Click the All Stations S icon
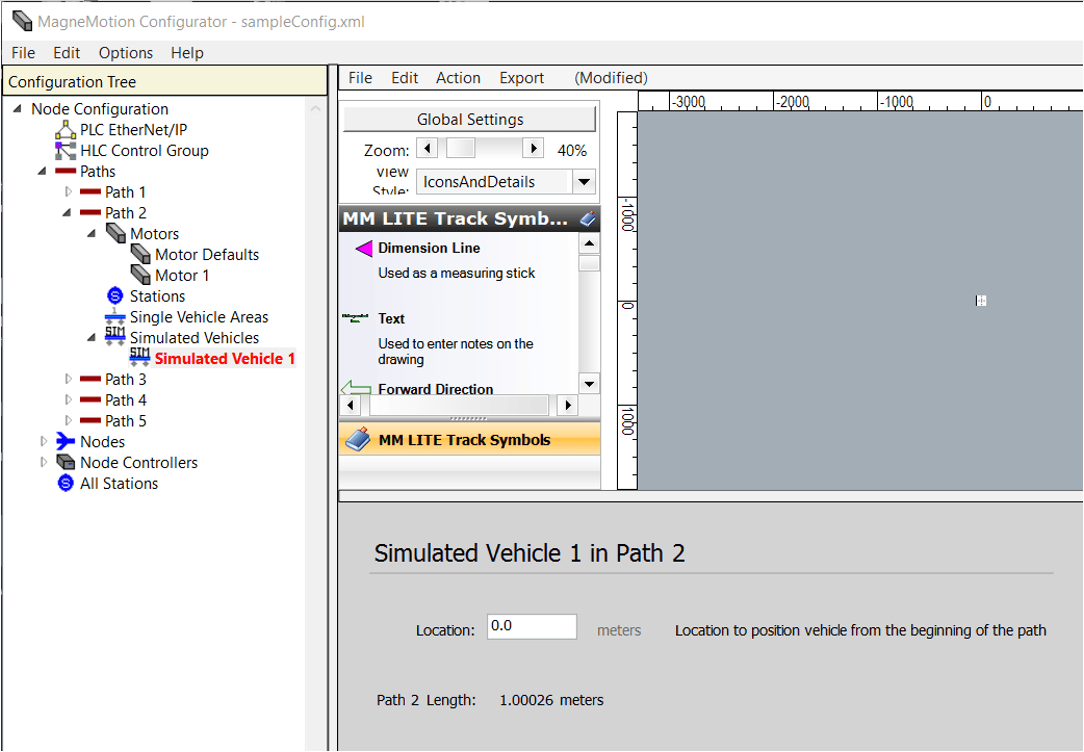The height and width of the screenshot is (752, 1084). pos(65,483)
